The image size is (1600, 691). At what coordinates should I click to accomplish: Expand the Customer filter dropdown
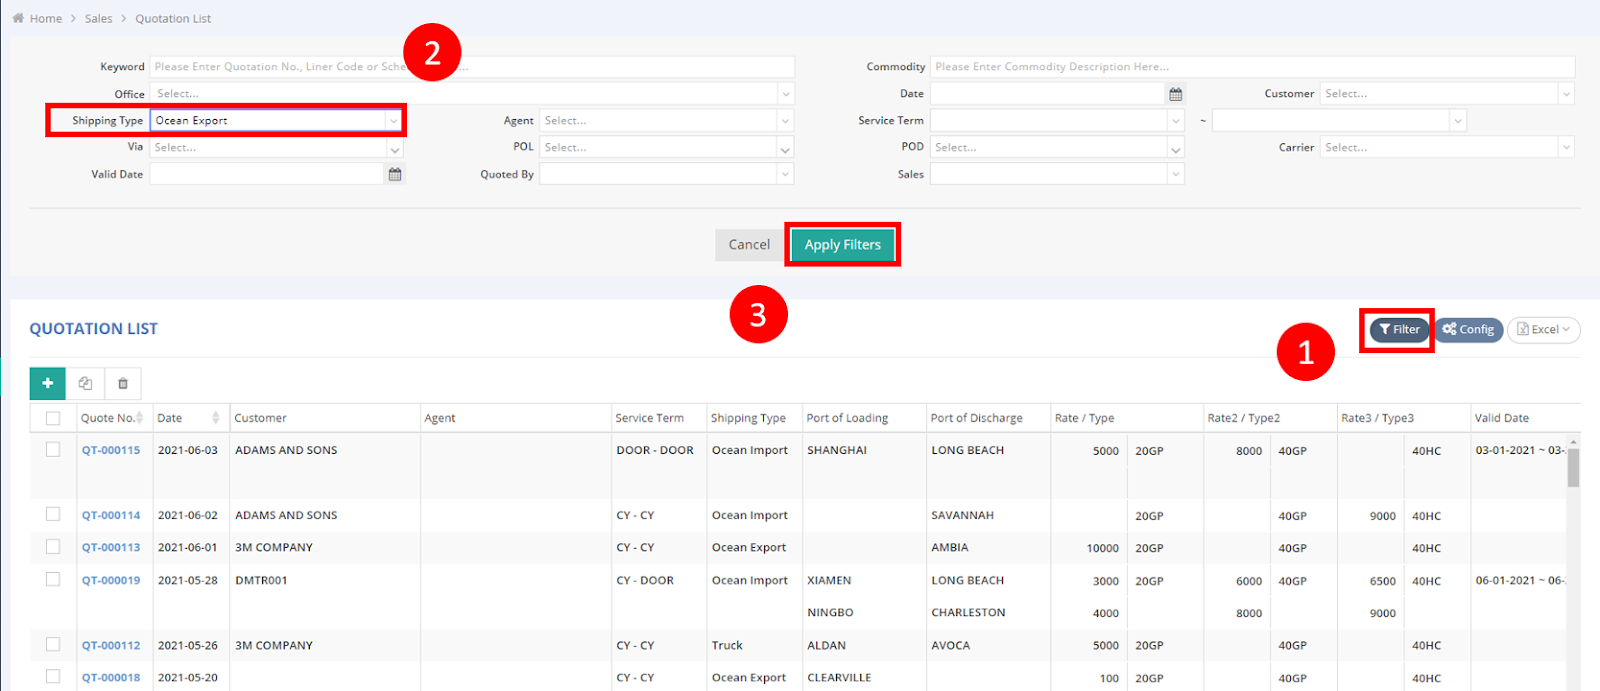tap(1565, 94)
